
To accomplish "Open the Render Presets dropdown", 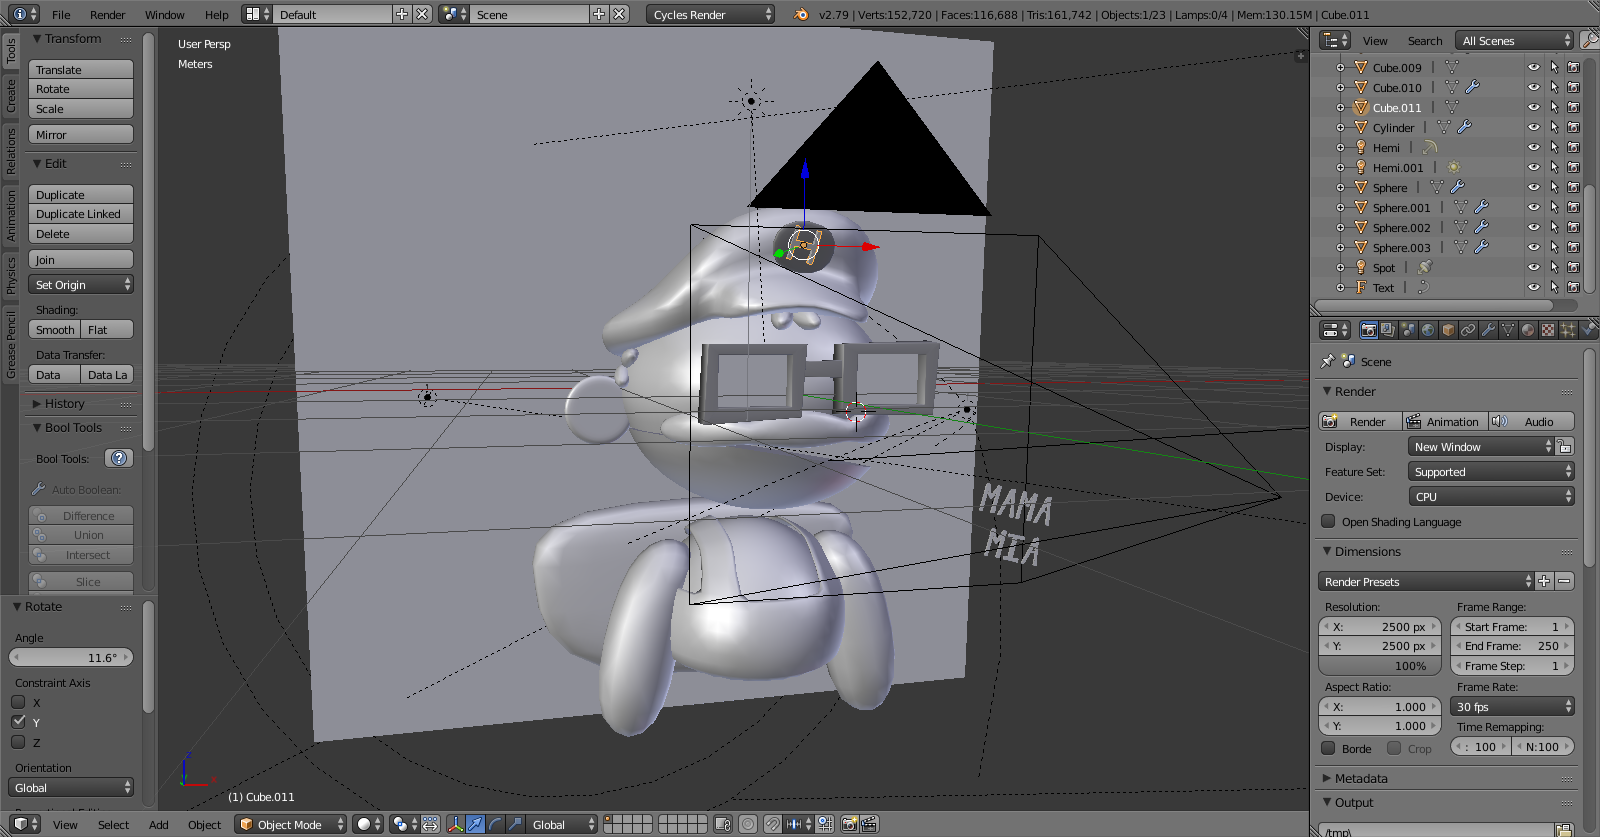I will click(1426, 581).
